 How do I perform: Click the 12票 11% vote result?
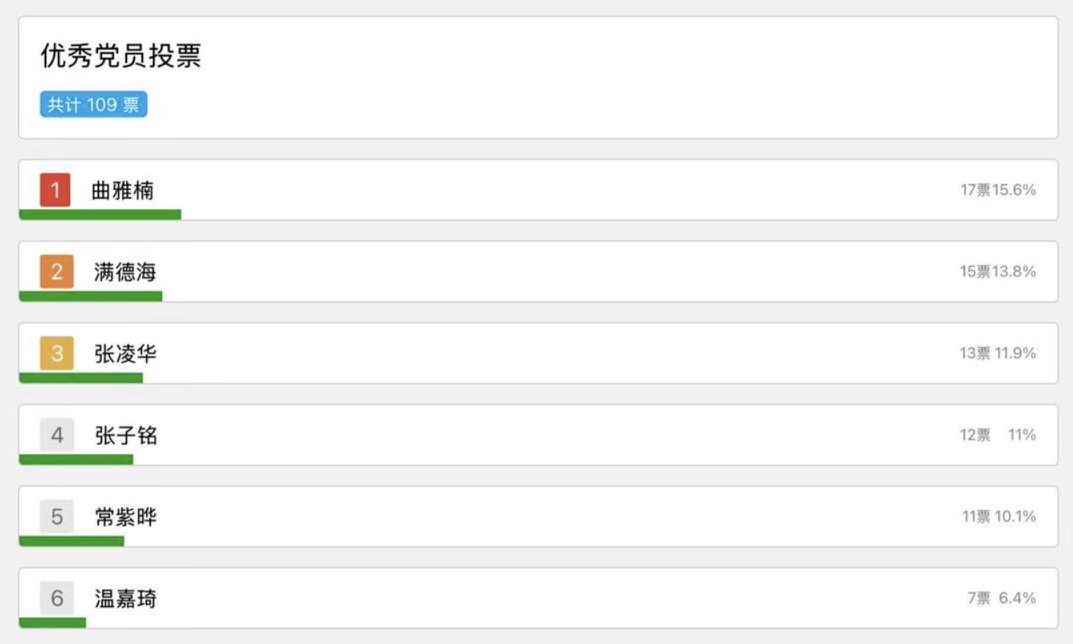point(998,435)
